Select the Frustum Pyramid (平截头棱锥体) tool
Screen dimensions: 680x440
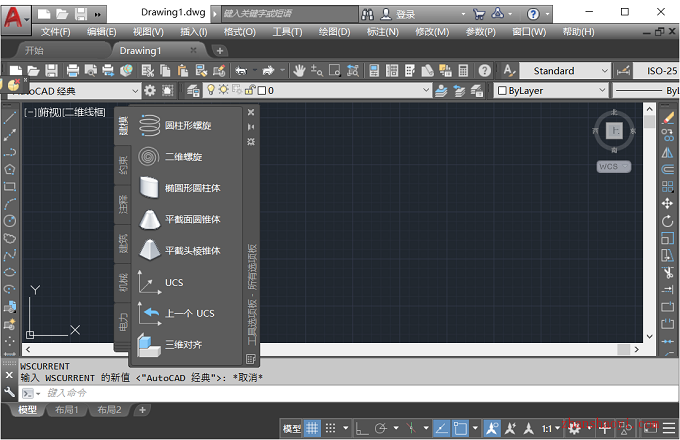pyautogui.click(x=179, y=251)
